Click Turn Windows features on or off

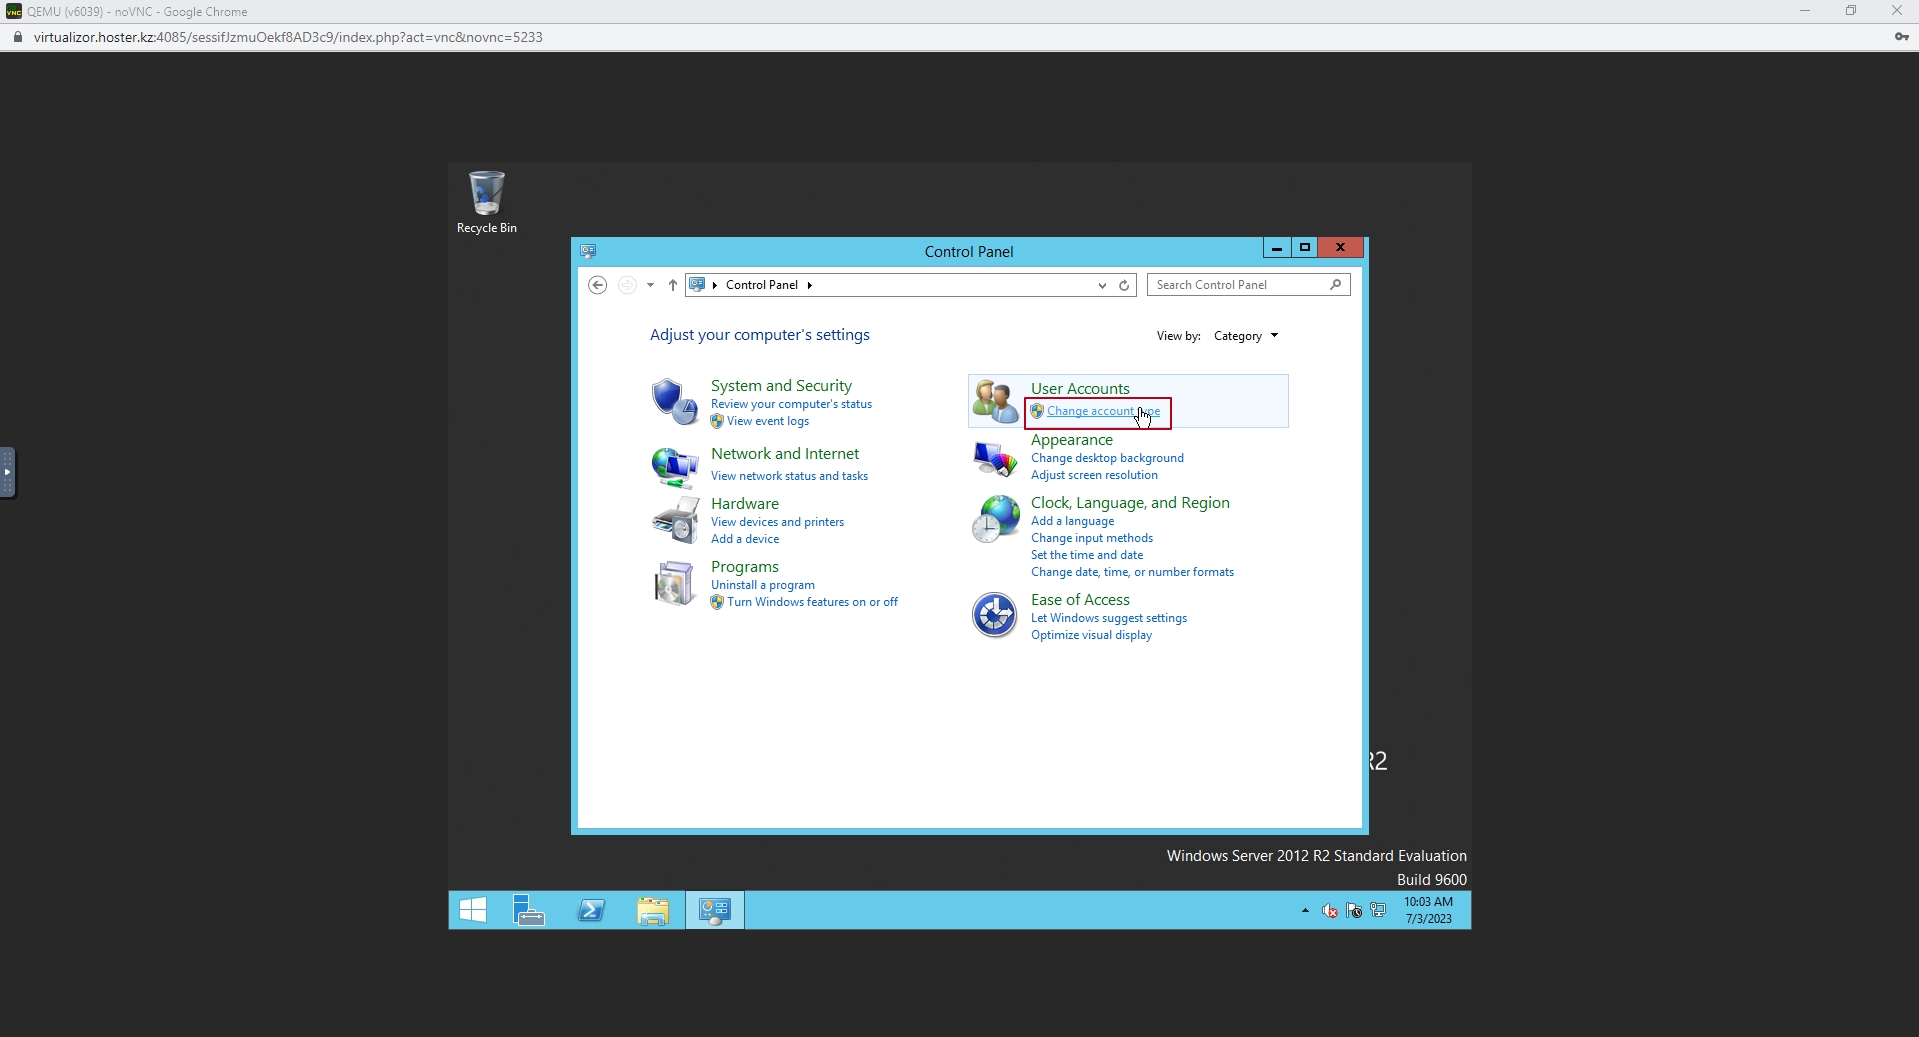[812, 602]
